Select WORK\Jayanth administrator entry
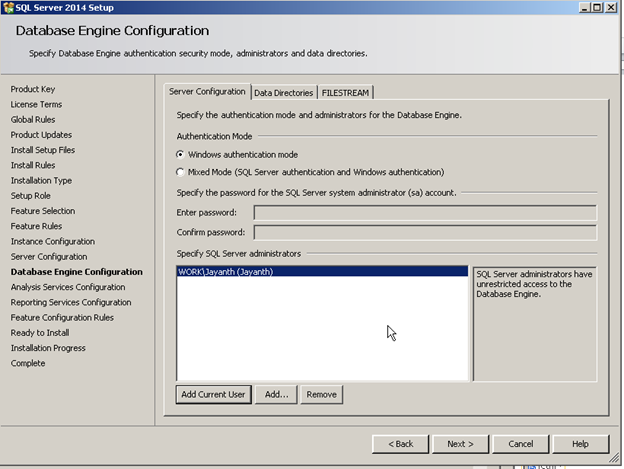This screenshot has width=624, height=469. click(x=322, y=272)
